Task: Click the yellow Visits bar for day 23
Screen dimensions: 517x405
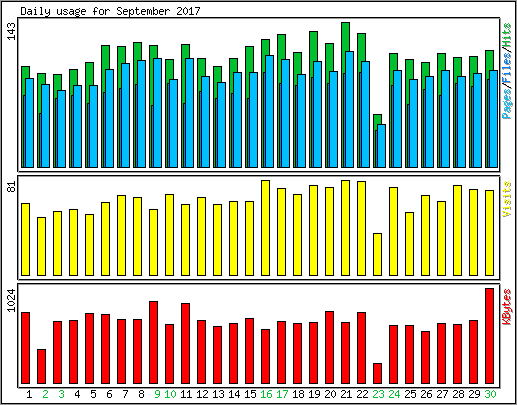Action: (377, 254)
